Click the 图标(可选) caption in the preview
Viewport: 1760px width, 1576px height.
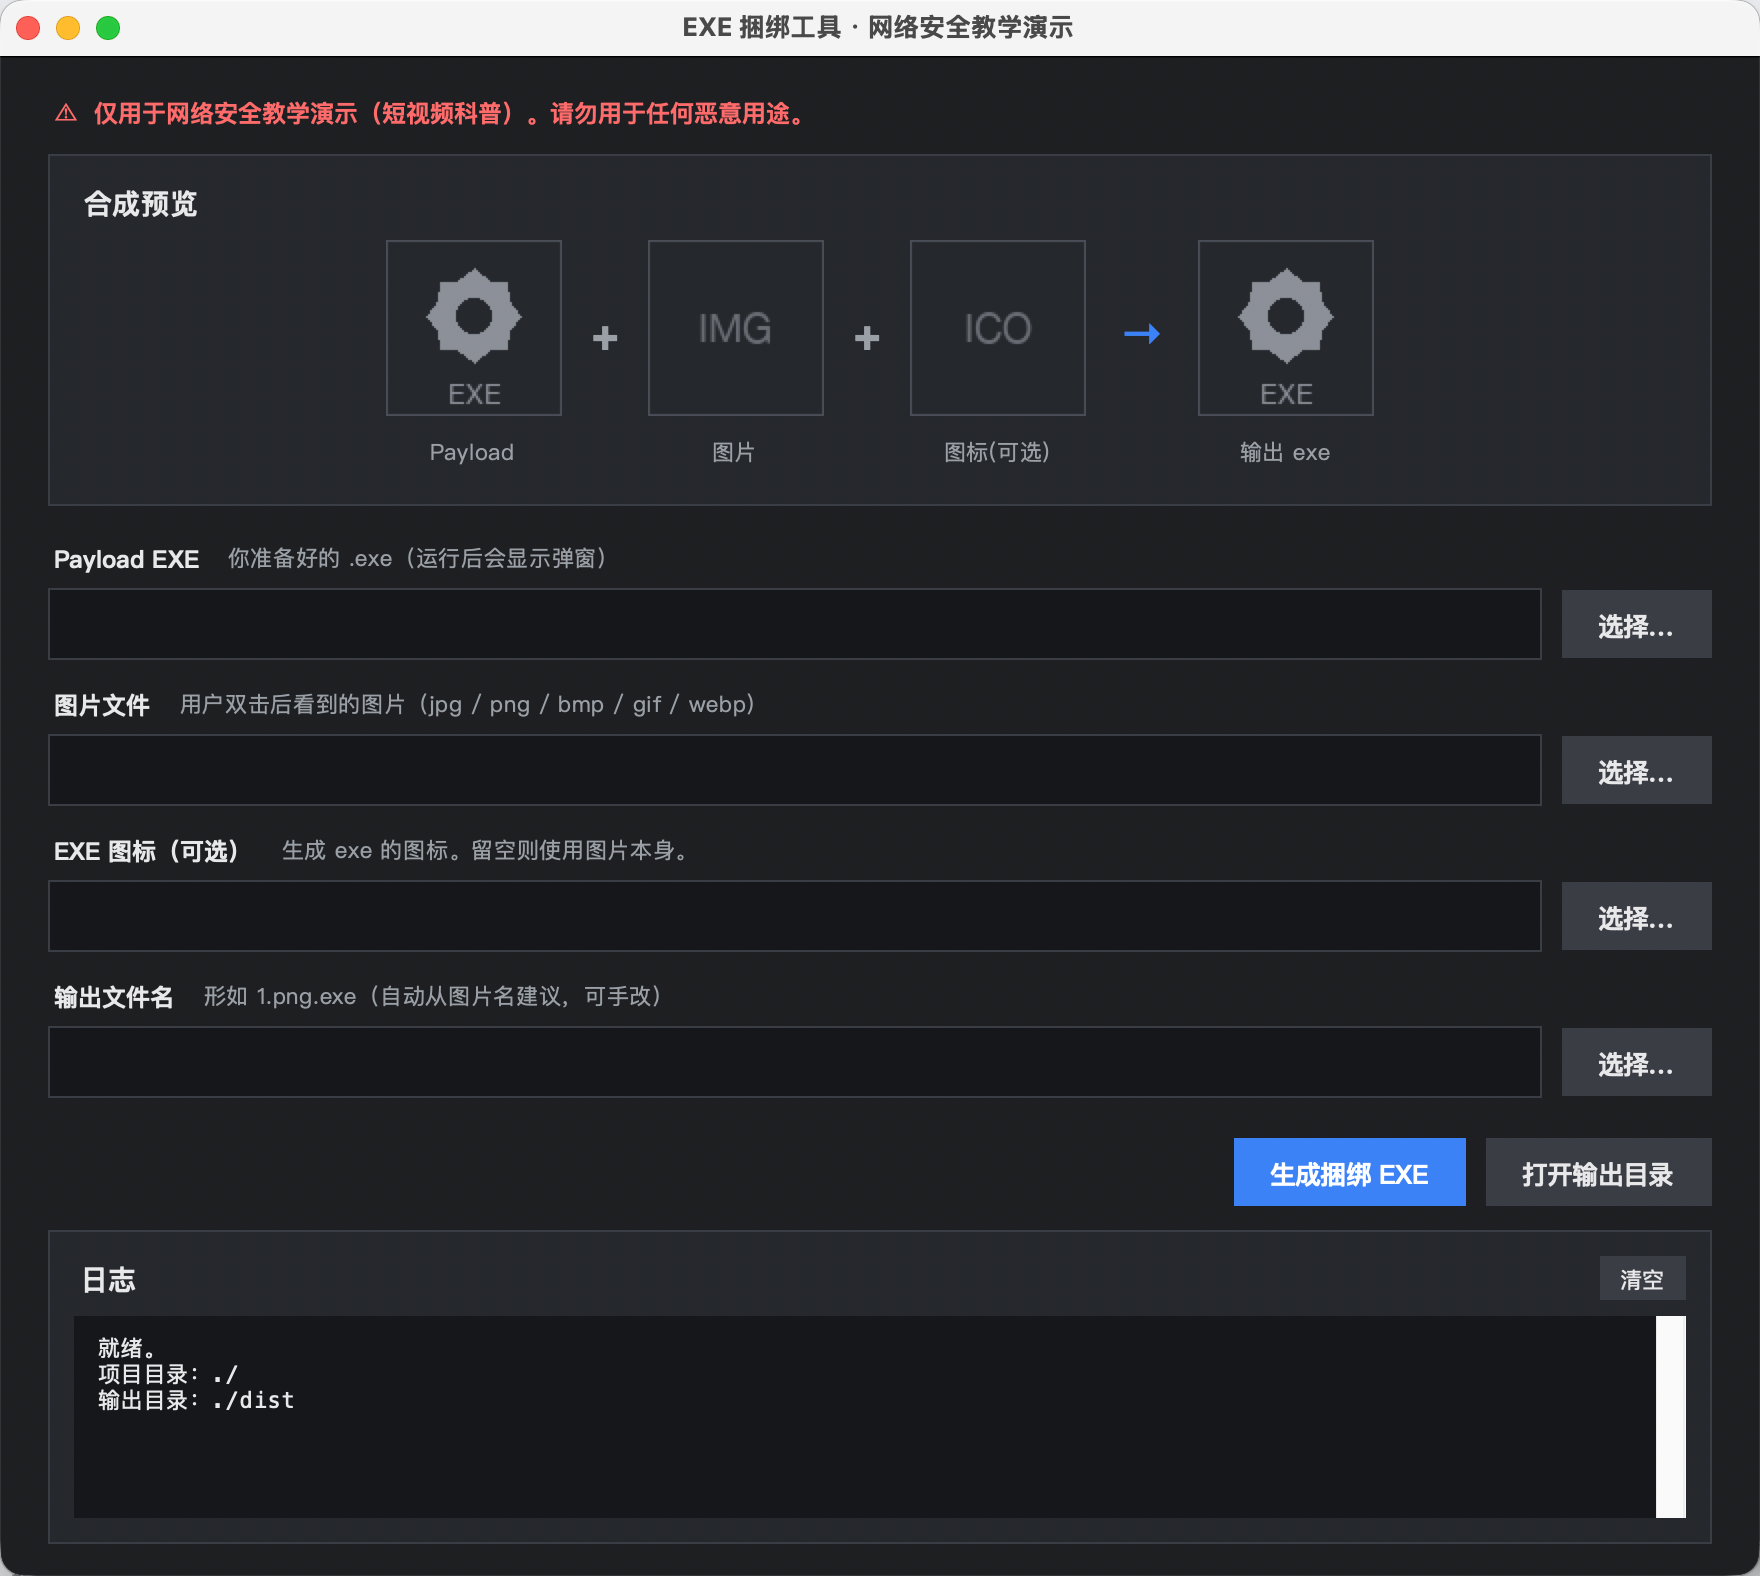[997, 452]
